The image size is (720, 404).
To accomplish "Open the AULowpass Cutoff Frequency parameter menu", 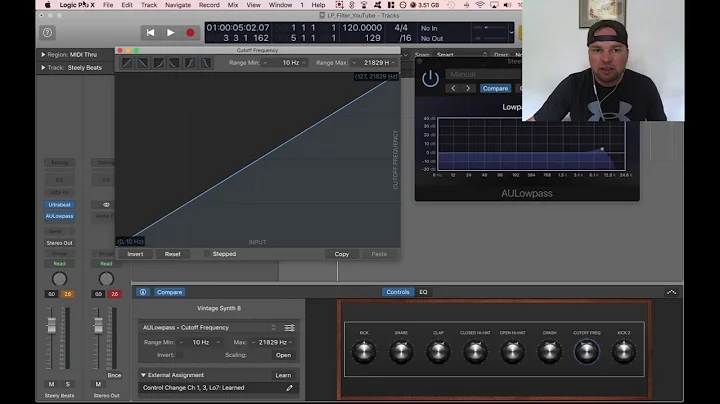I will pos(209,328).
